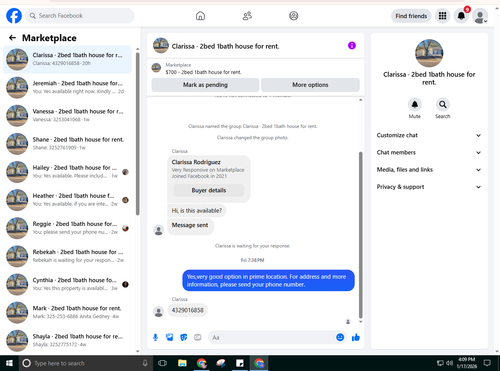Viewport: 500px width, 371px height.
Task: Open the emoji picker smiley icon
Action: [340, 337]
